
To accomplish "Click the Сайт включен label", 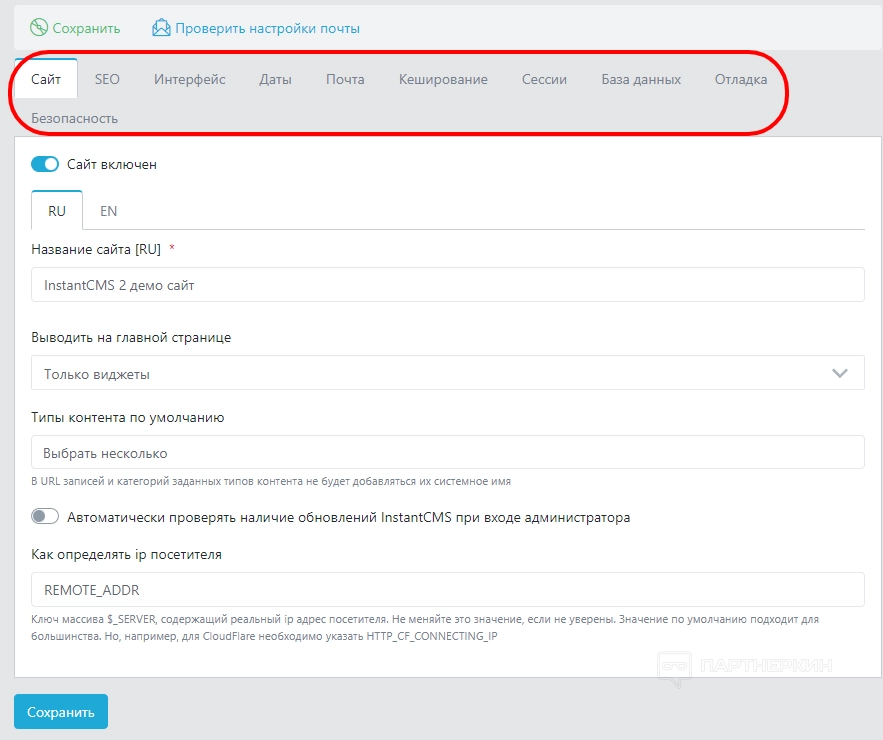I will pos(112,164).
